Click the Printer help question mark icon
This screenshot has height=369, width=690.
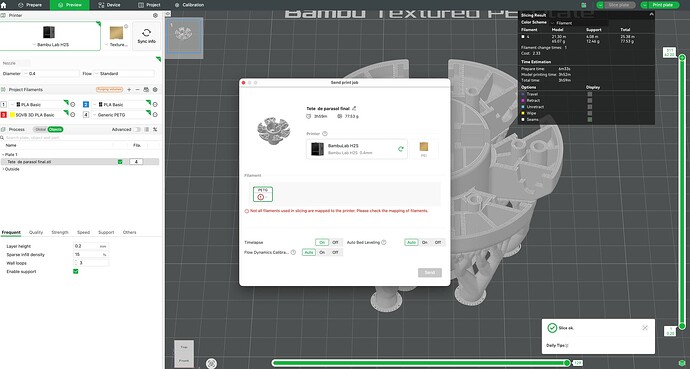[325, 134]
